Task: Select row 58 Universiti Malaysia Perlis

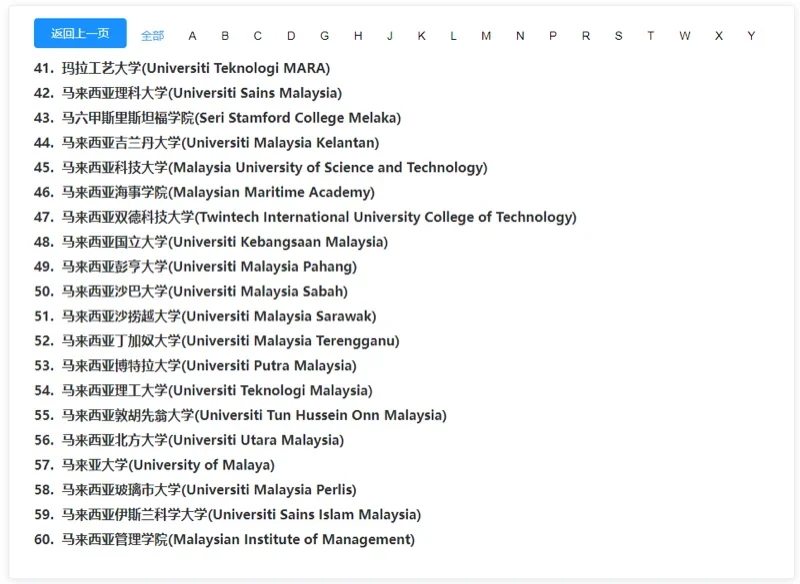Action: (x=195, y=490)
